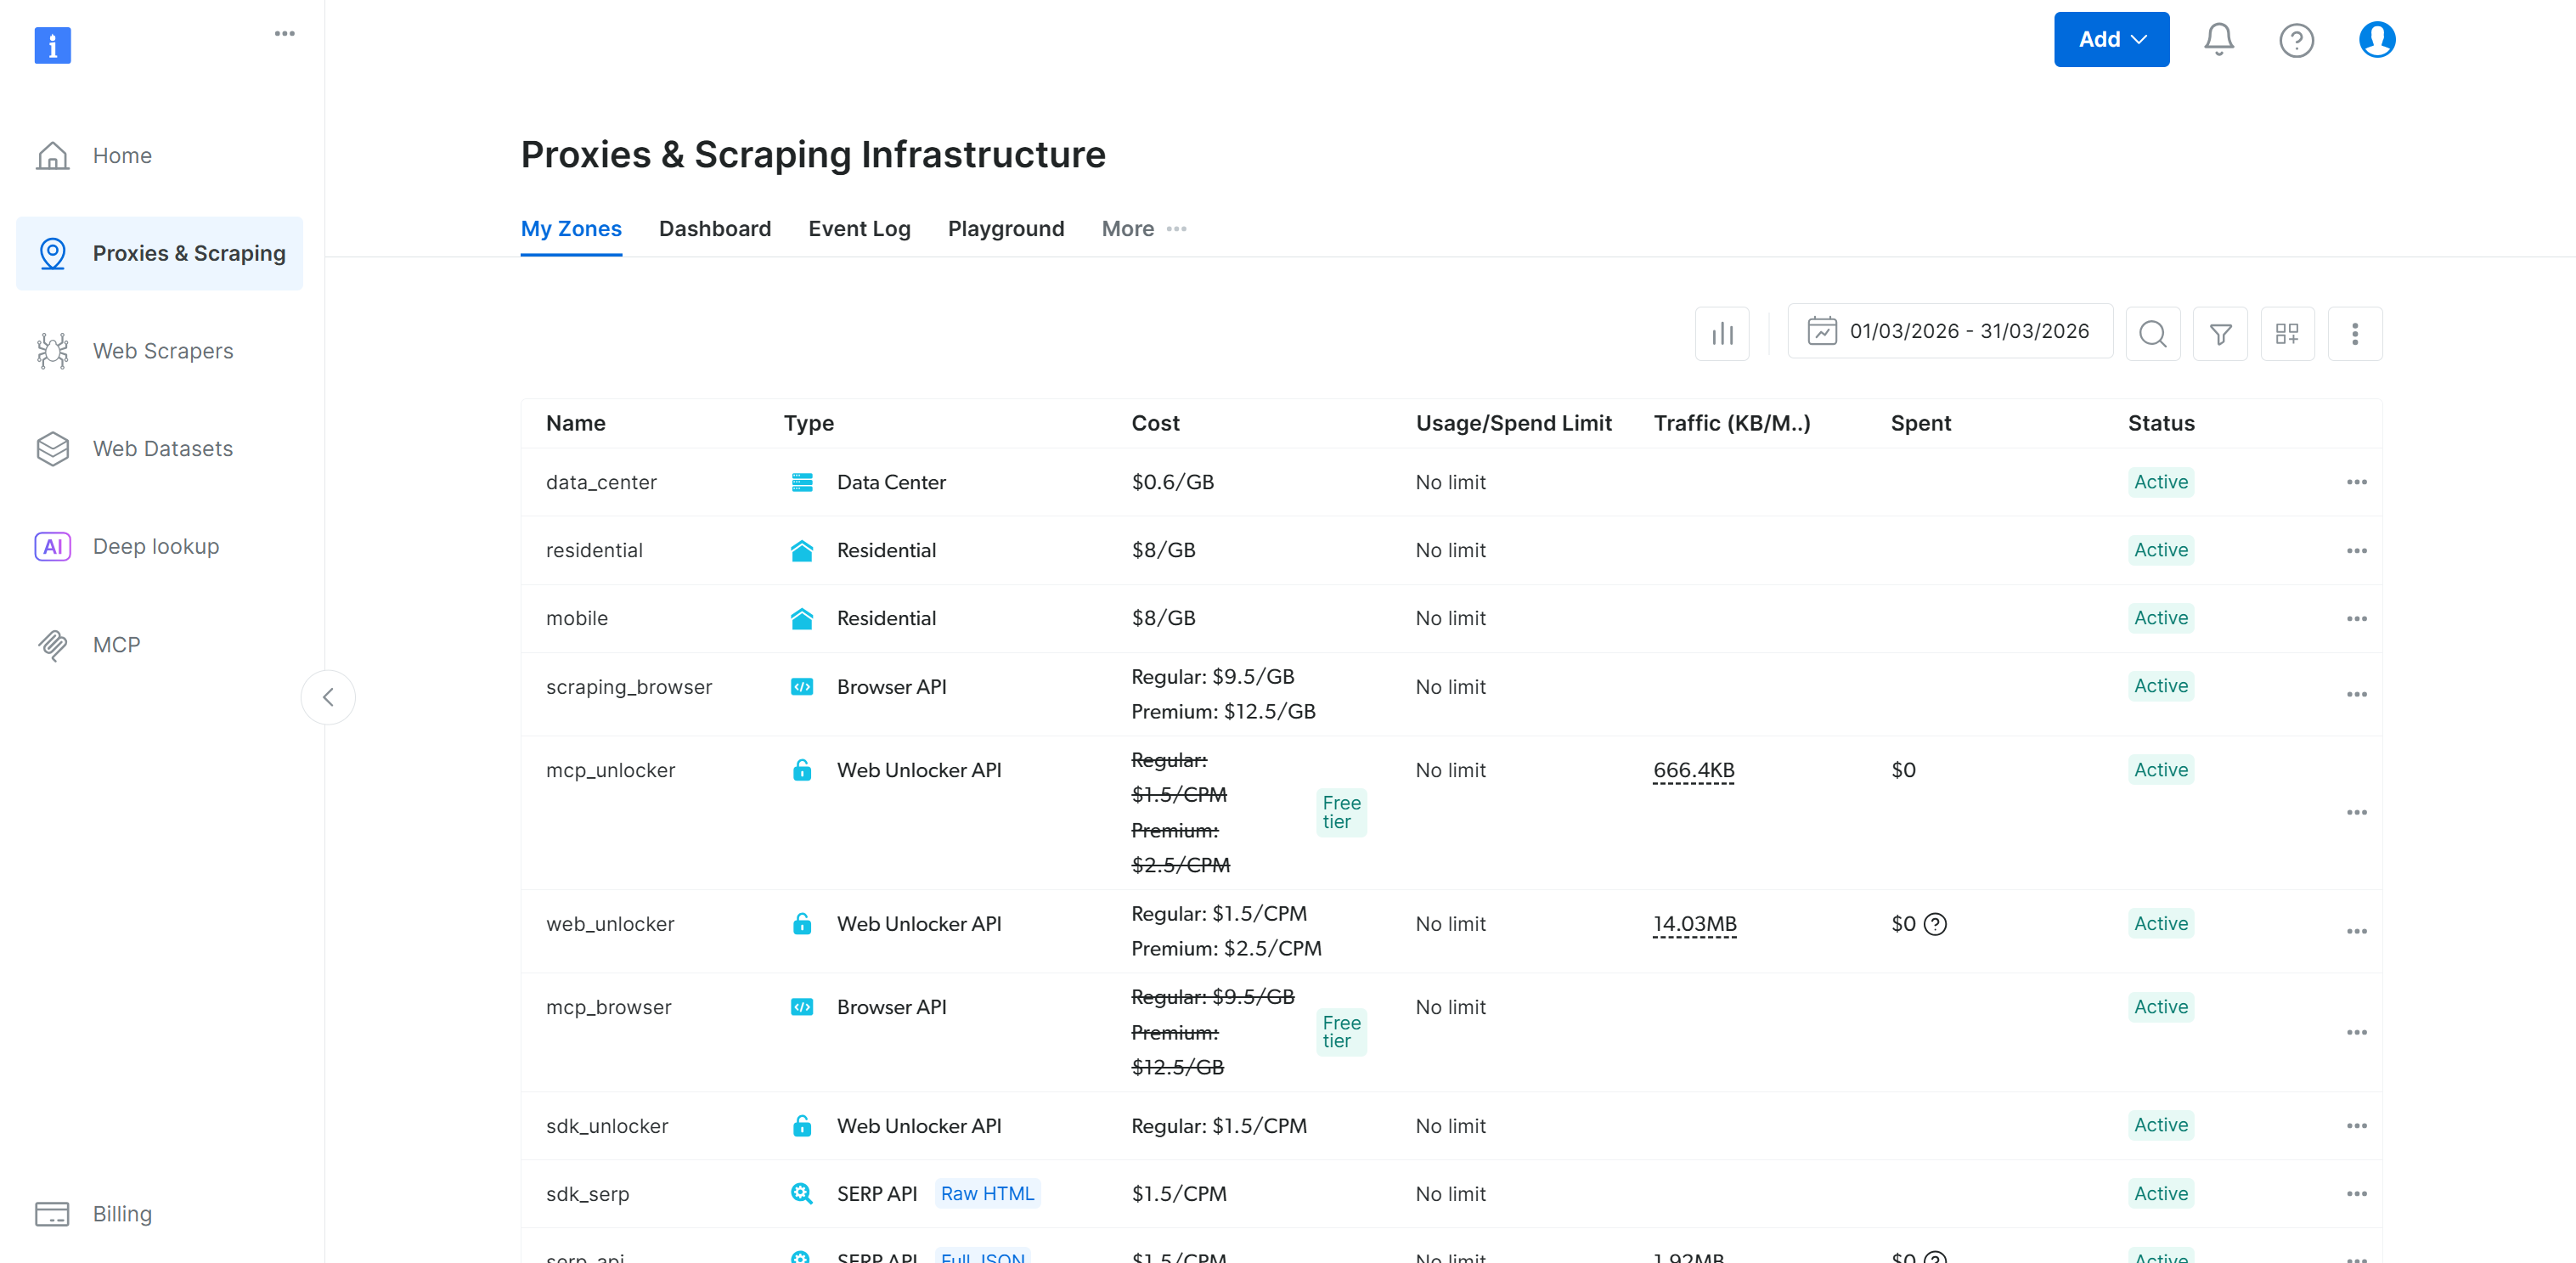Collapse the sidebar with chevron arrow
2576x1263 pixels.
pos(328,697)
